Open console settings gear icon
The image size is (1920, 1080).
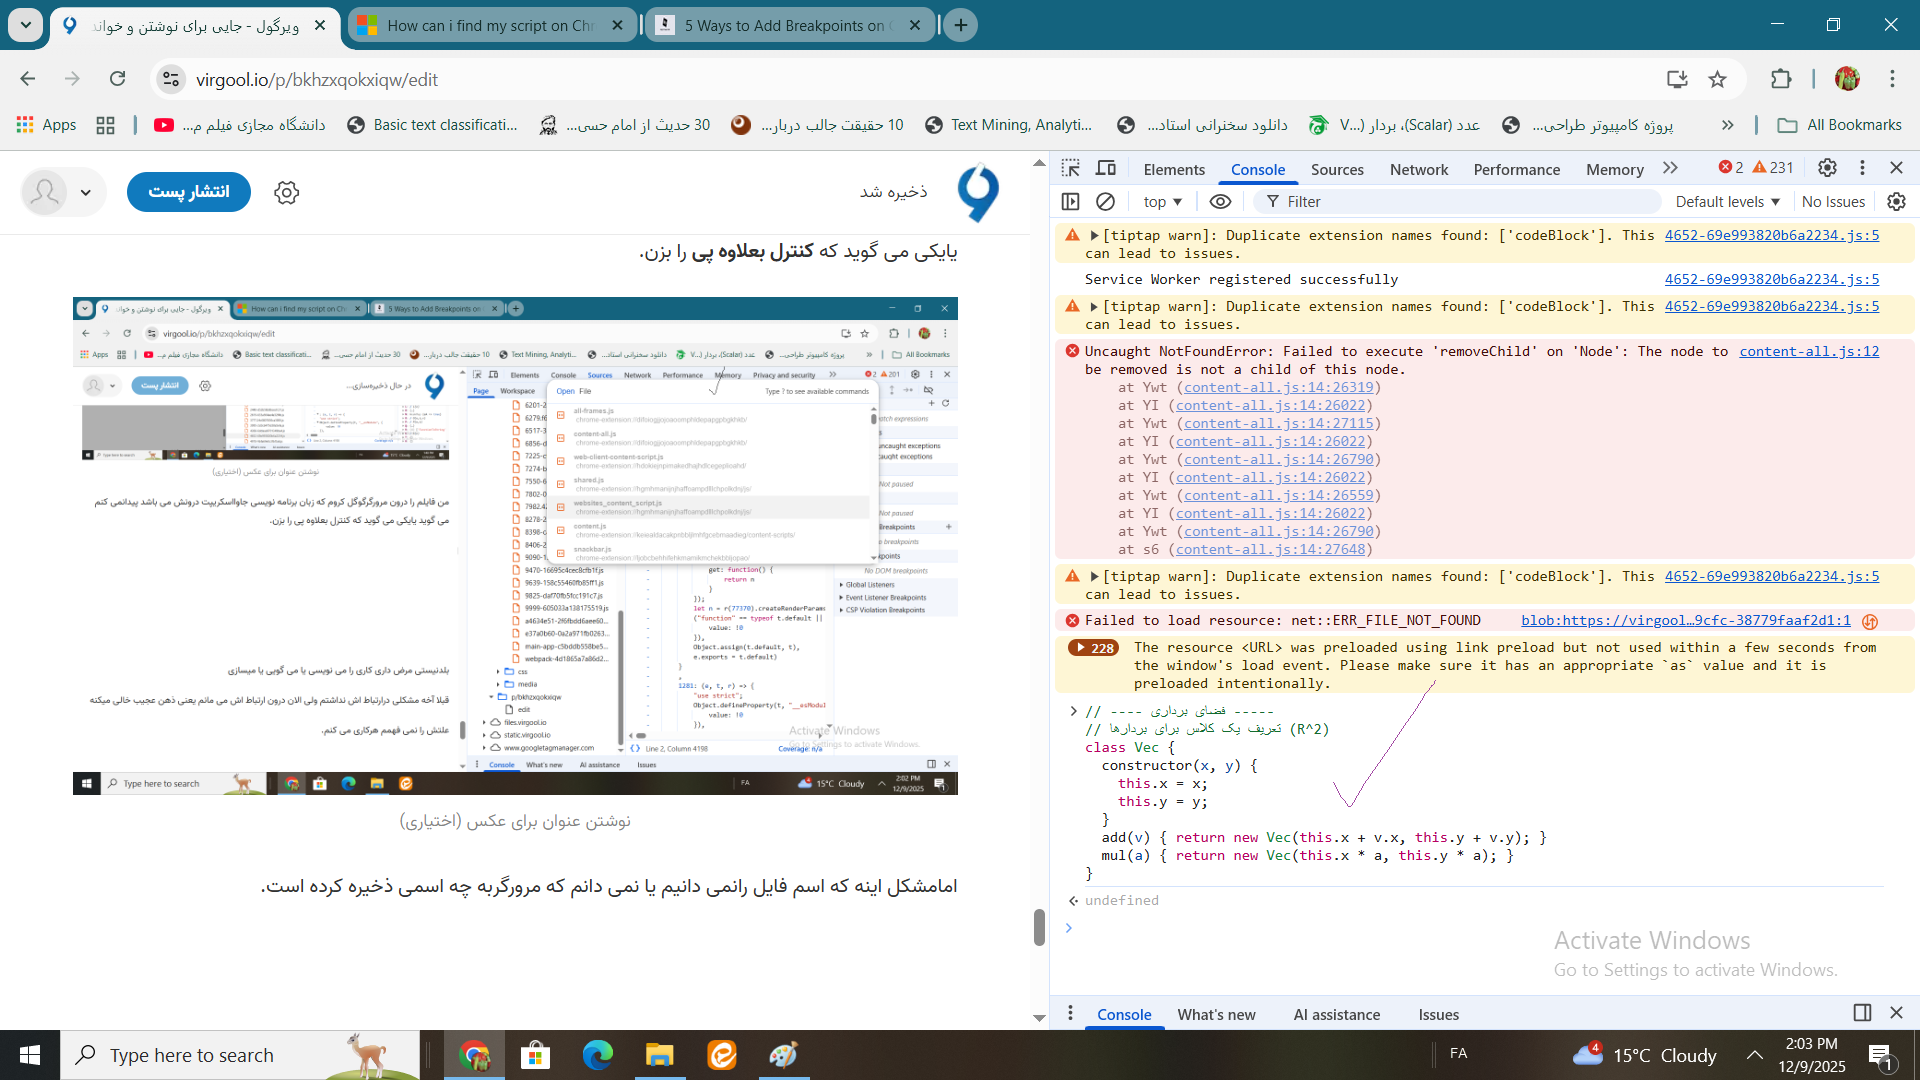click(1896, 201)
